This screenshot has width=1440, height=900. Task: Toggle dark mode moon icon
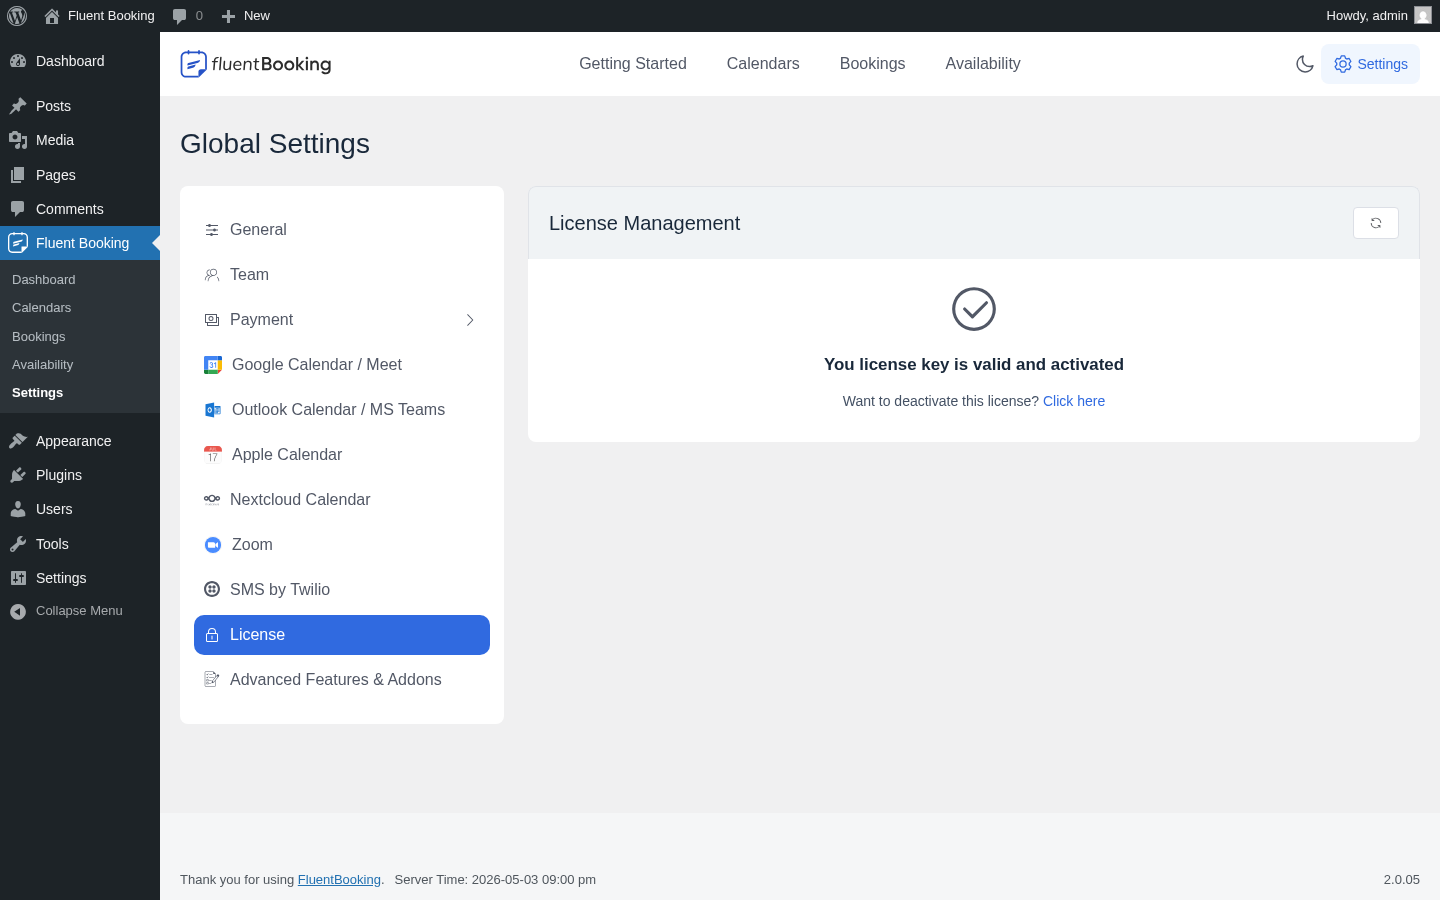[x=1305, y=64]
